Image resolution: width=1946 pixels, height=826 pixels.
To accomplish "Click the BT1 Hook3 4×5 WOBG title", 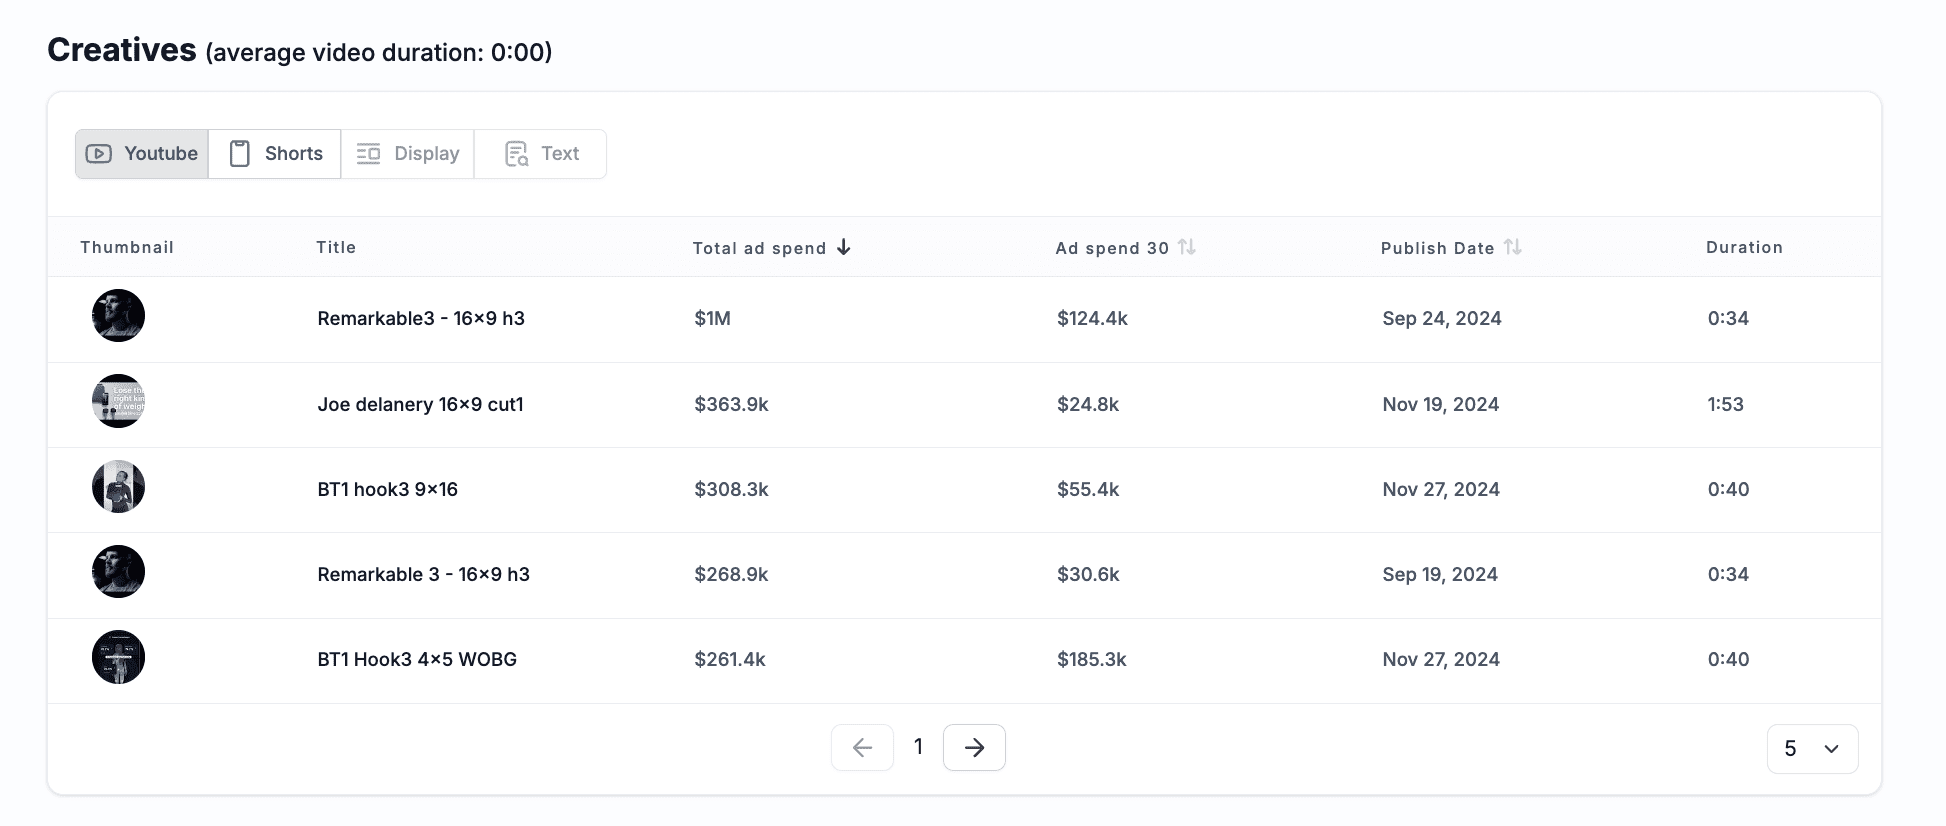I will (x=417, y=660).
